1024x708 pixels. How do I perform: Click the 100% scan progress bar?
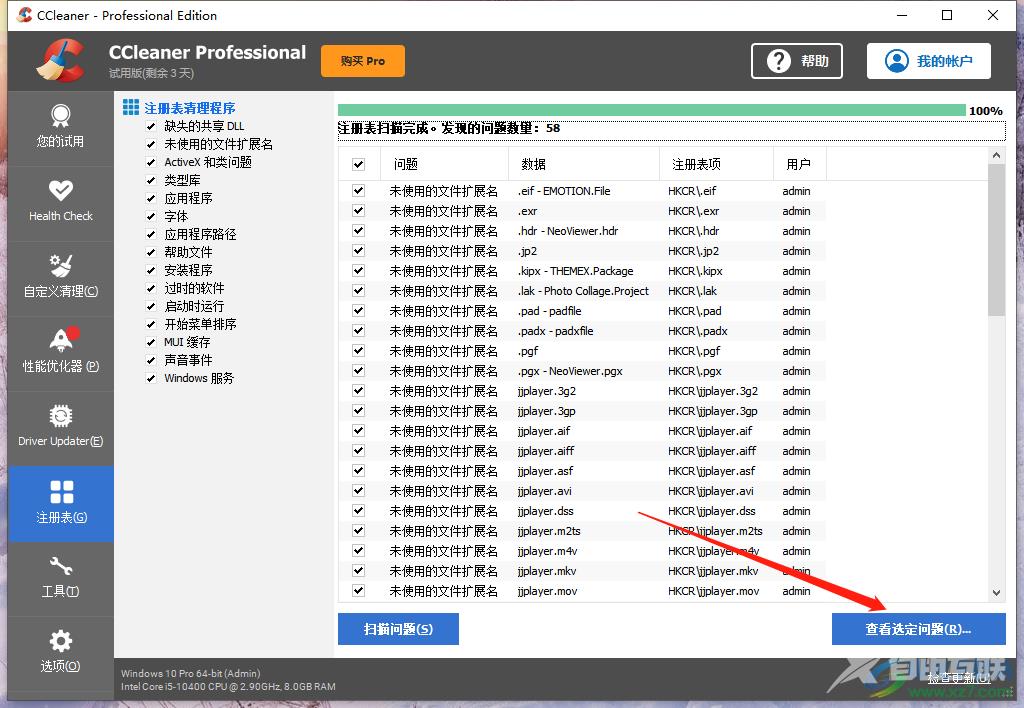[x=651, y=110]
